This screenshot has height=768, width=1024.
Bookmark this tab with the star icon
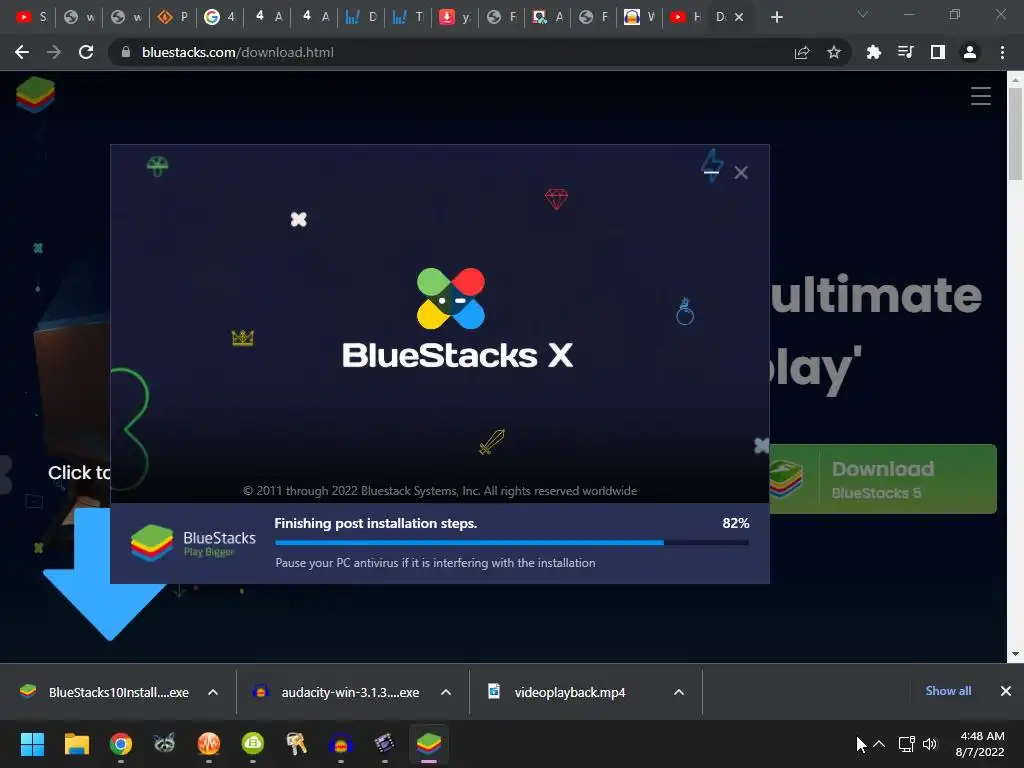click(833, 52)
